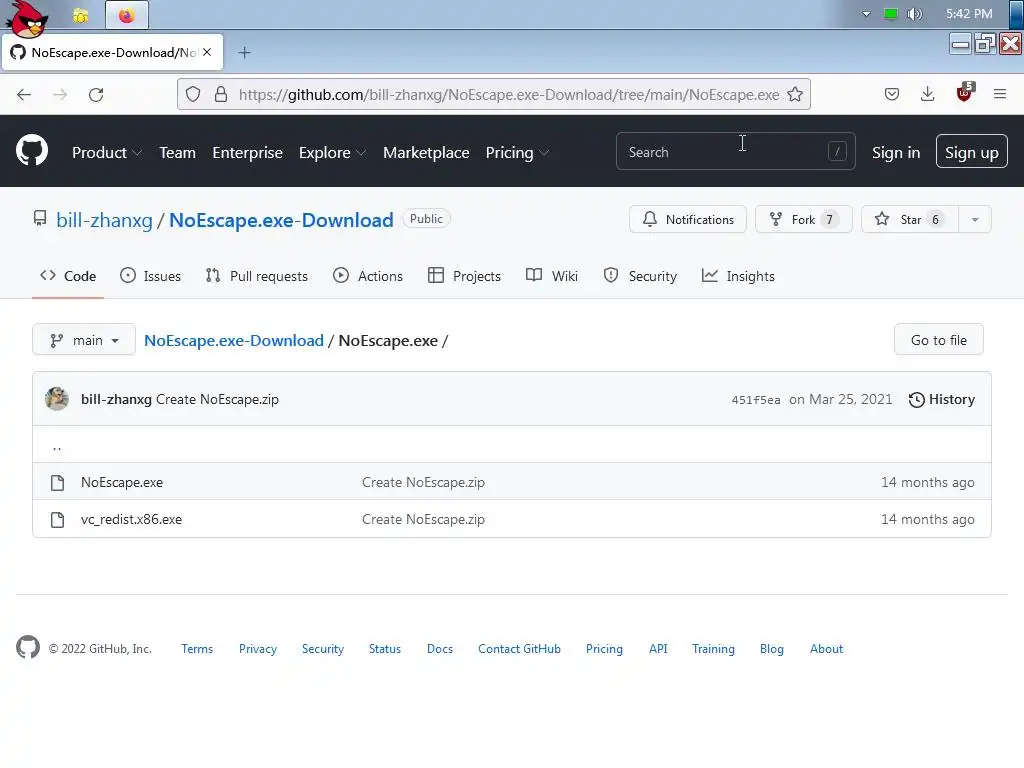Click the Sign in link
Image resolution: width=1024 pixels, height=768 pixels.
tap(896, 153)
